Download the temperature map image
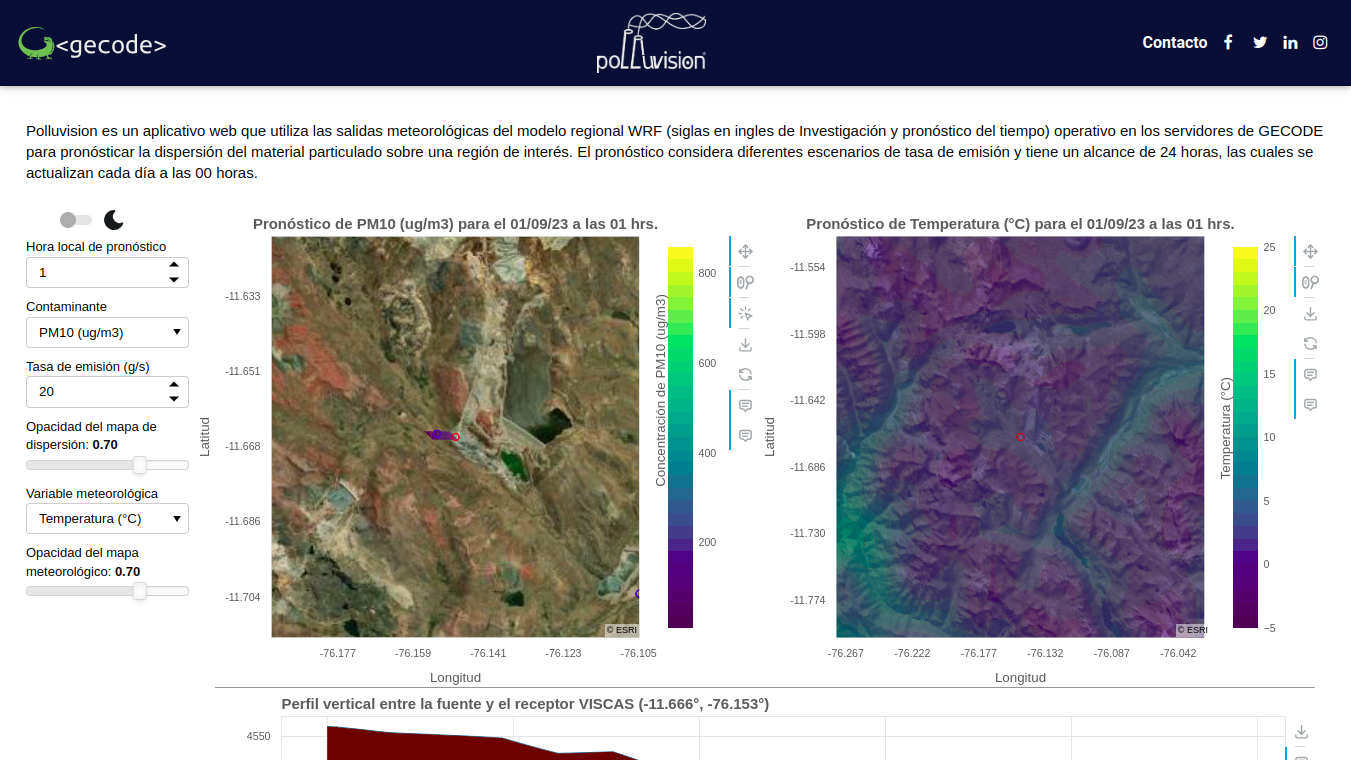 coord(1310,314)
